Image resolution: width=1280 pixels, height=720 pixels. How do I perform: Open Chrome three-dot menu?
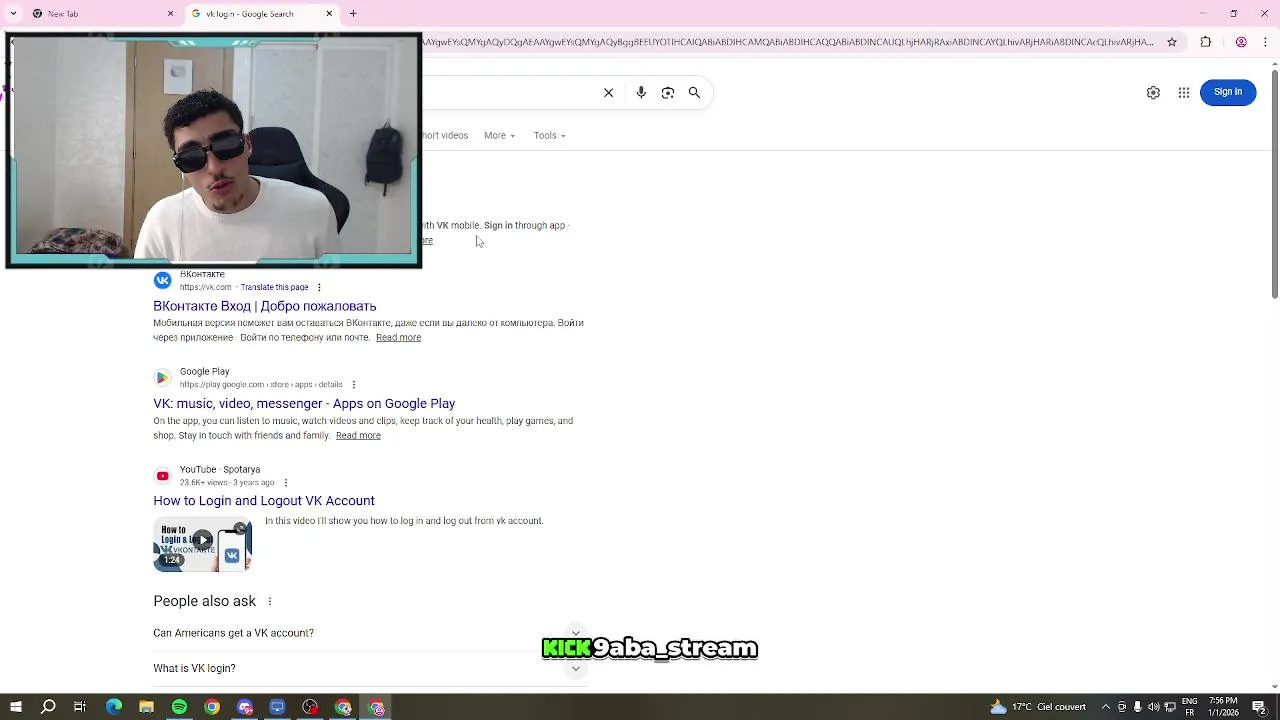click(x=1266, y=42)
